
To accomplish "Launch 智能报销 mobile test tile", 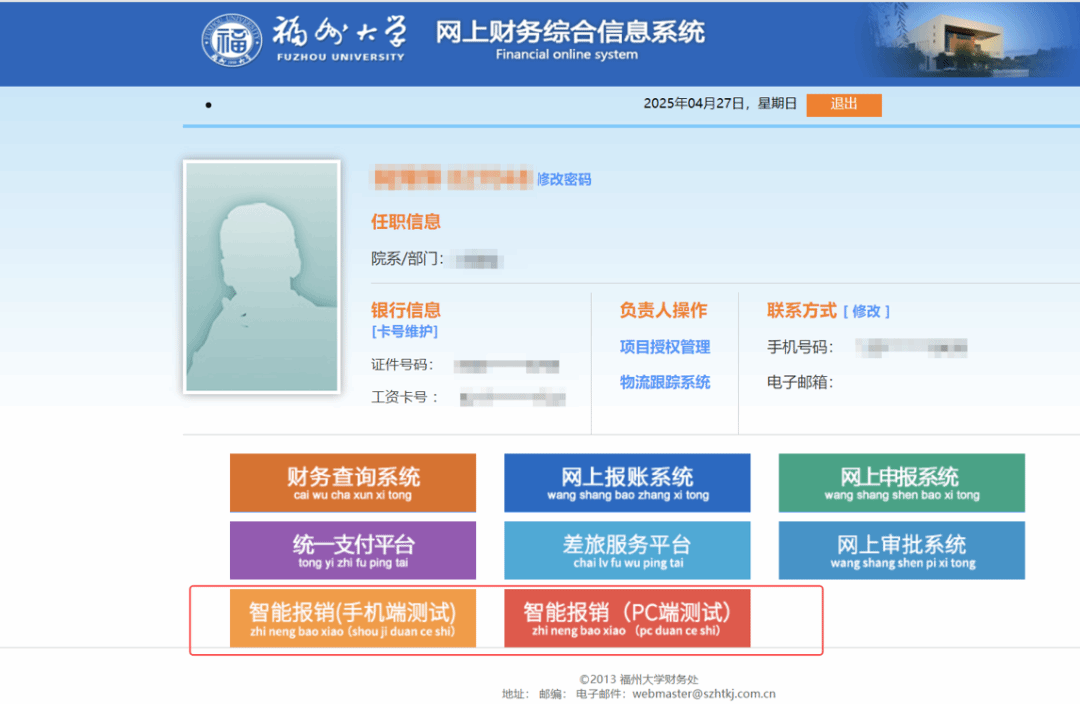I will tap(353, 618).
